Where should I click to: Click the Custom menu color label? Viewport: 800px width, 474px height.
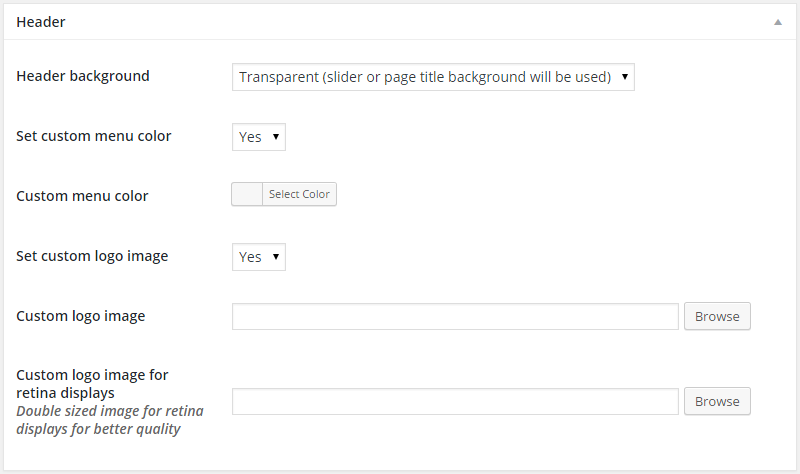(82, 196)
